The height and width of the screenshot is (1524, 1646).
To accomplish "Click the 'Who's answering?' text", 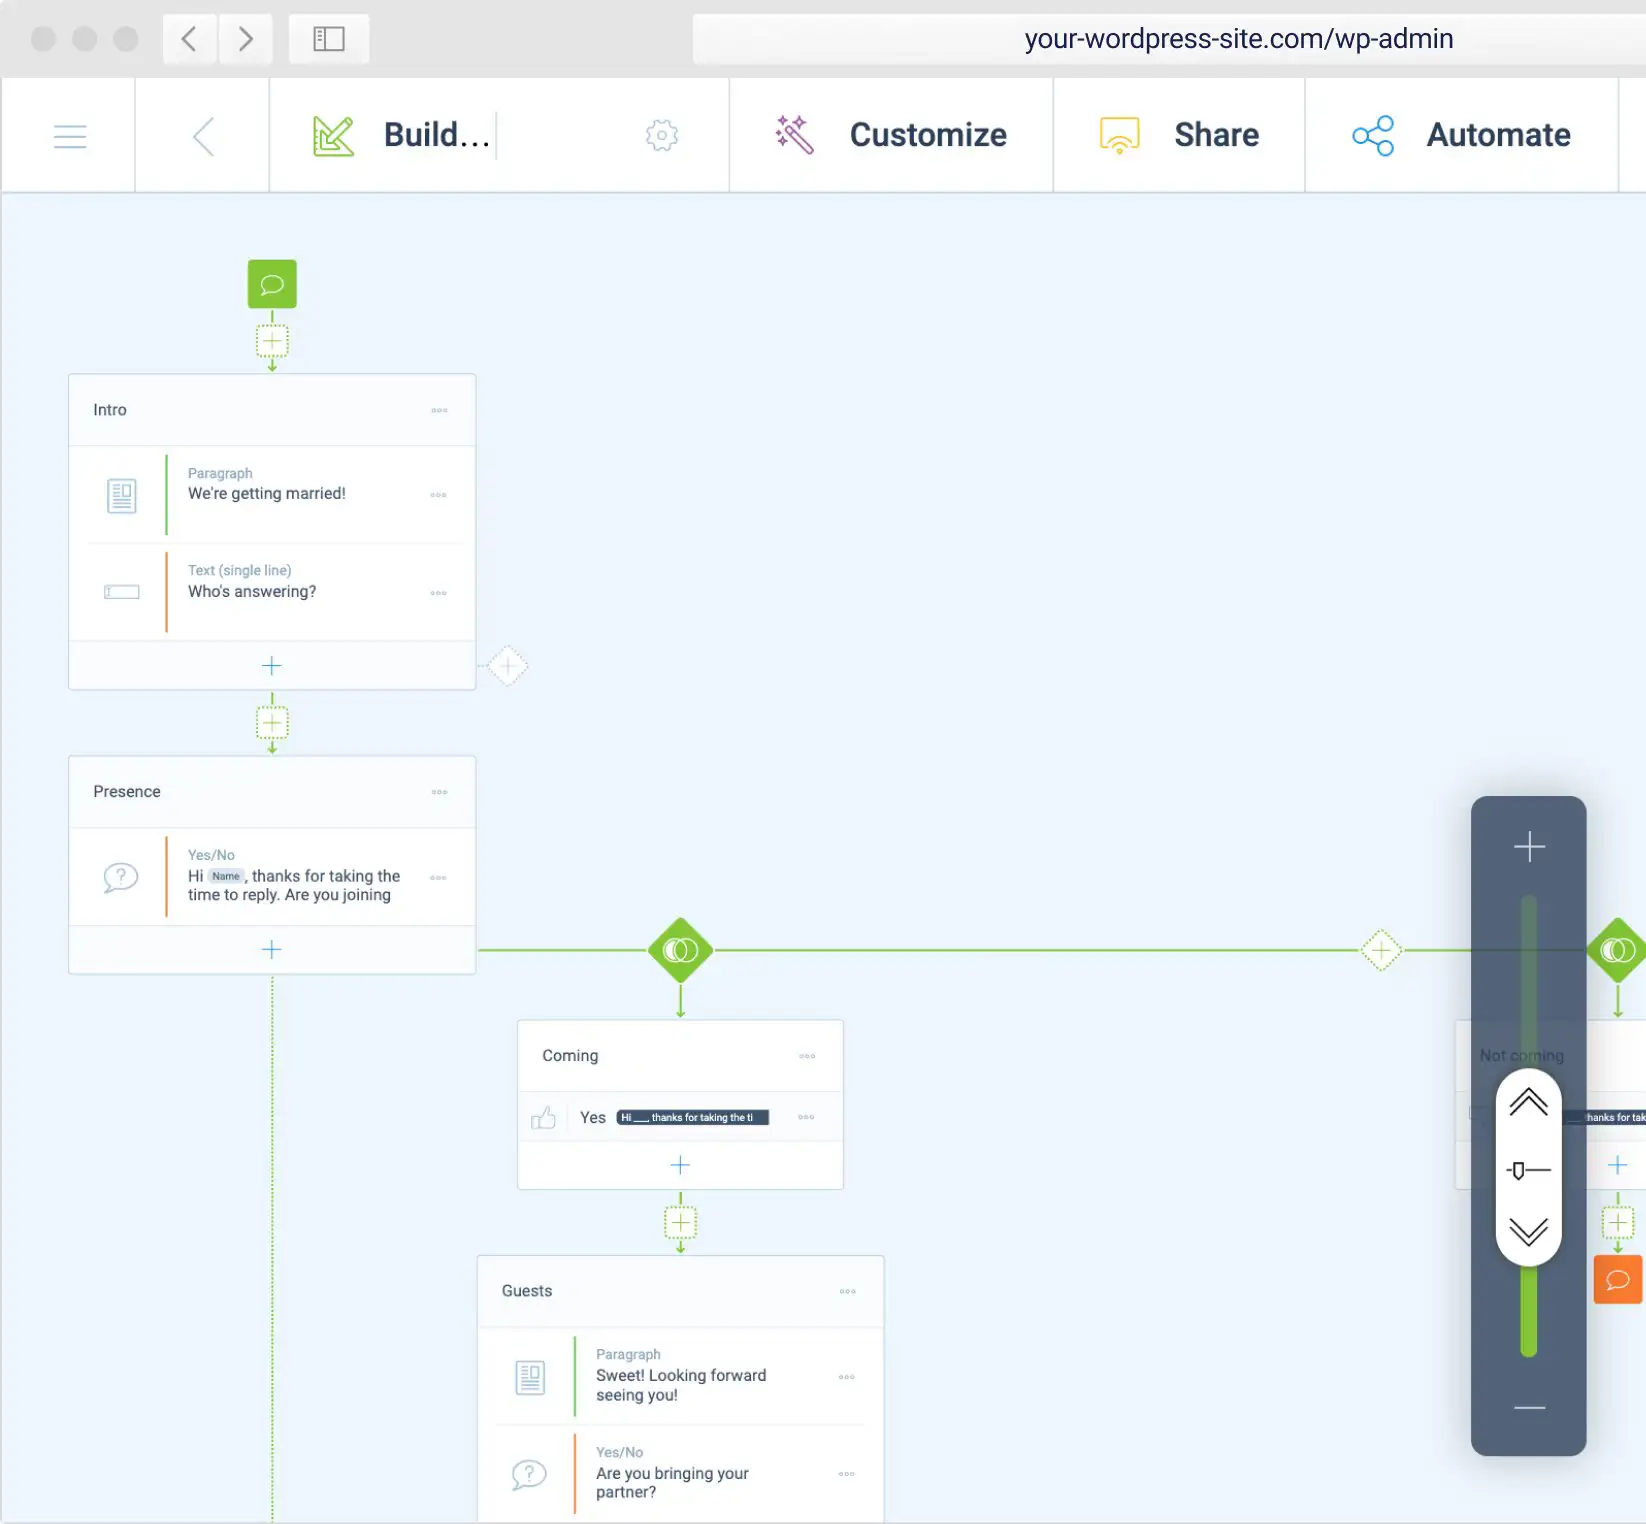I will 252,591.
